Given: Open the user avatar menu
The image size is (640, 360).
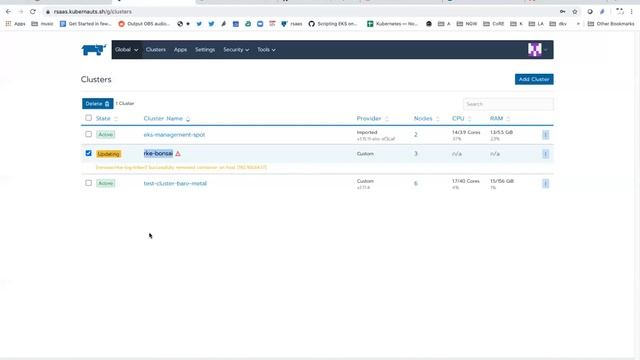Looking at the screenshot, I should tap(537, 50).
